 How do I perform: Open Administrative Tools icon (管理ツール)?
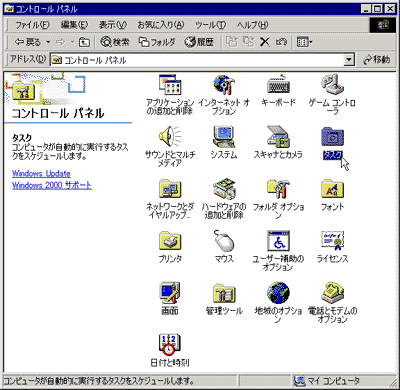(x=224, y=293)
